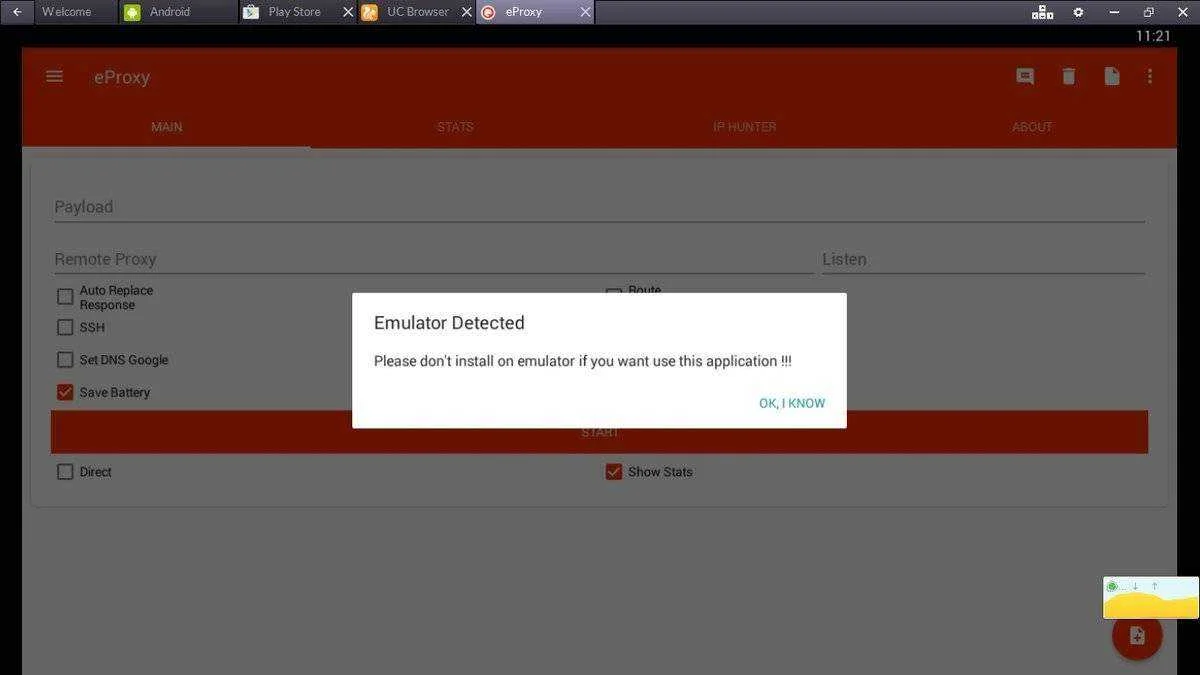Image resolution: width=1200 pixels, height=675 pixels.
Task: Click the file document icon in toolbar
Action: tap(1111, 76)
